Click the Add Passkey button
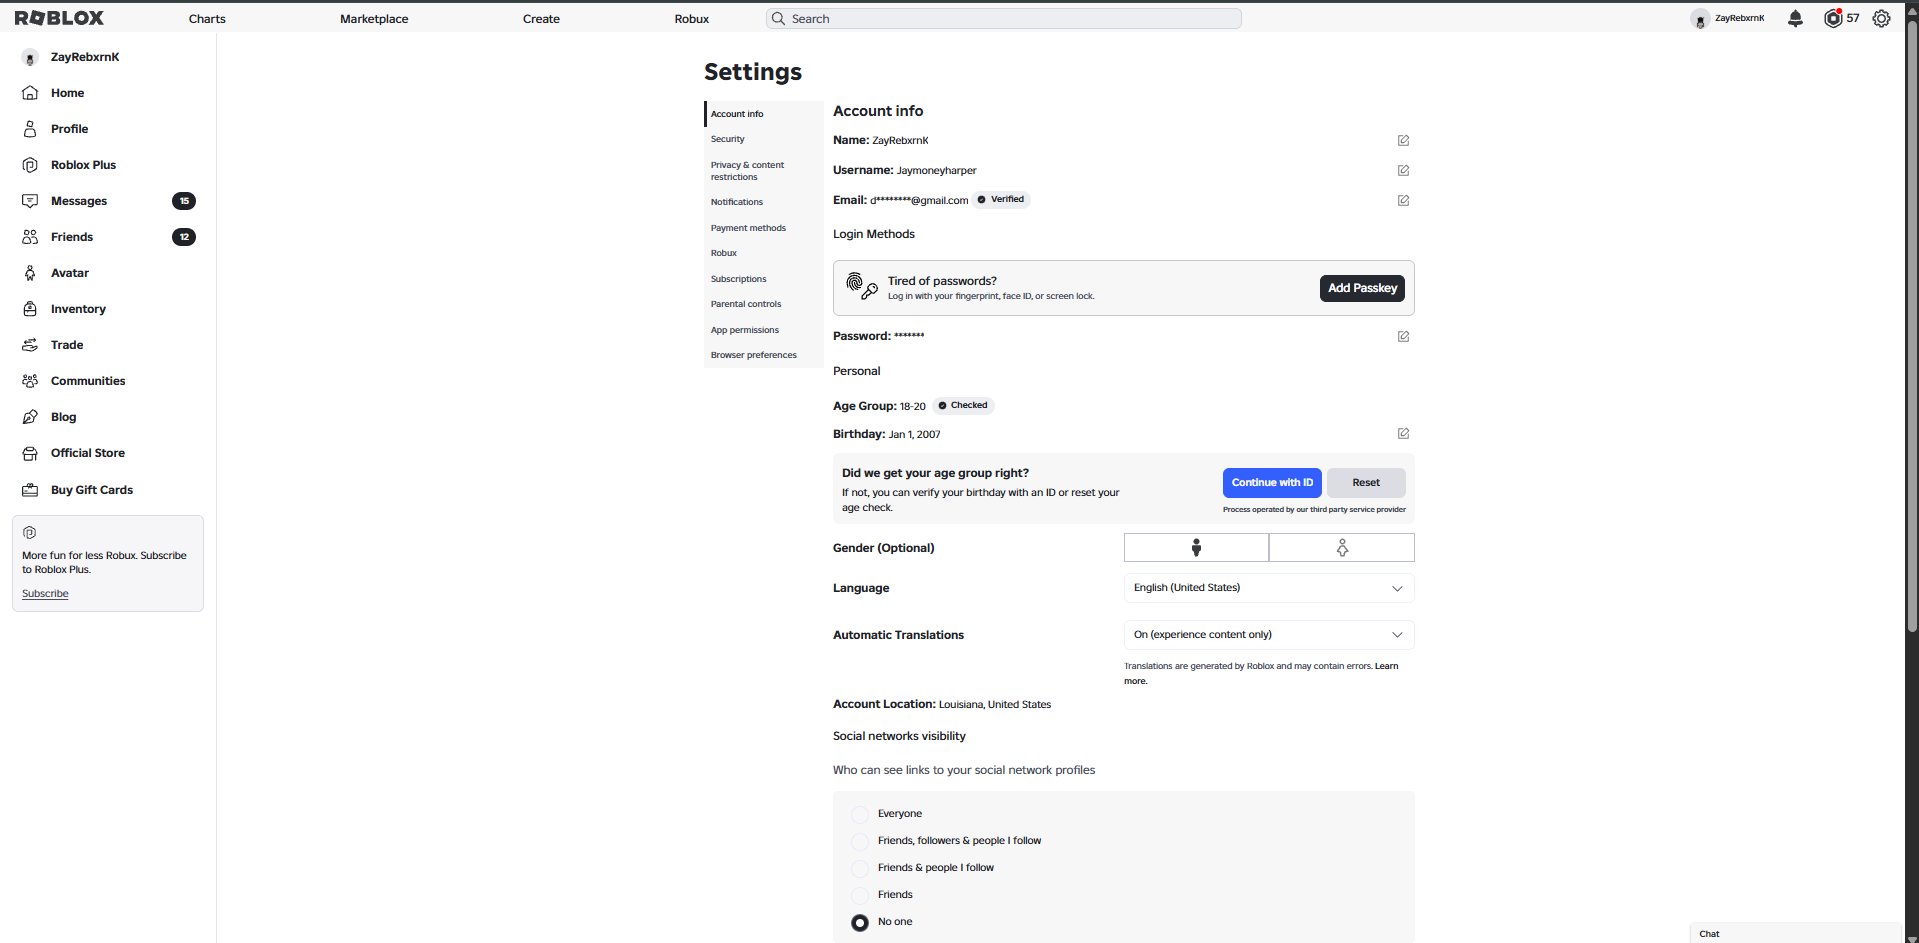 1362,288
